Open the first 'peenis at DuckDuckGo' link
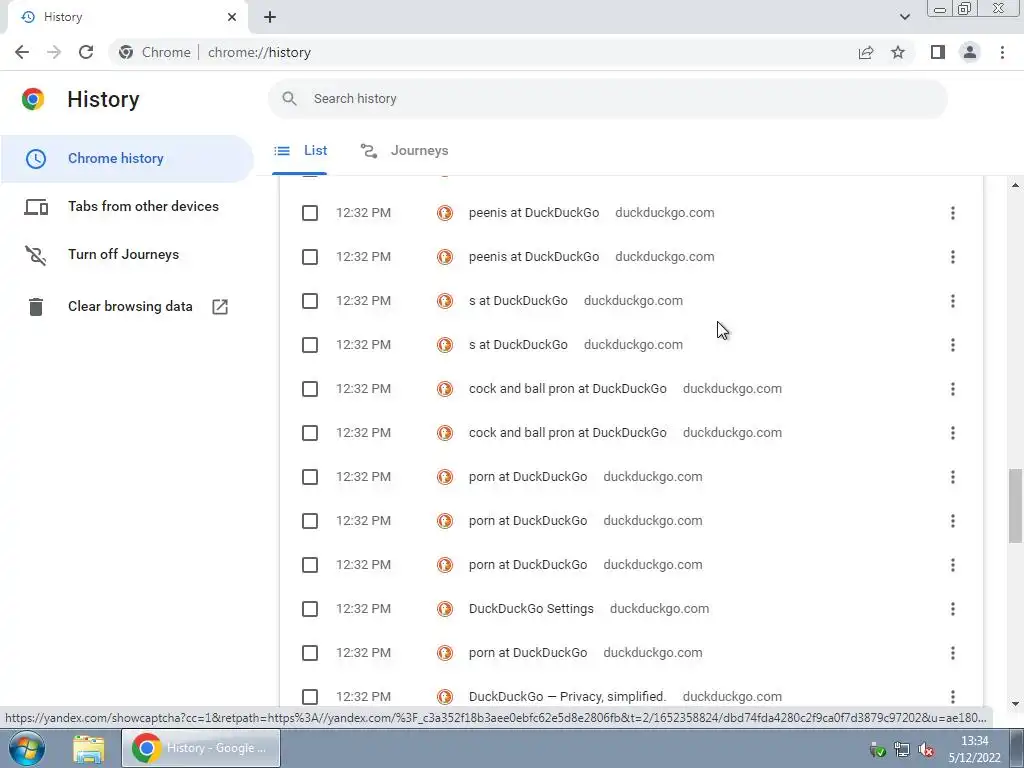Image resolution: width=1024 pixels, height=768 pixels. [534, 213]
